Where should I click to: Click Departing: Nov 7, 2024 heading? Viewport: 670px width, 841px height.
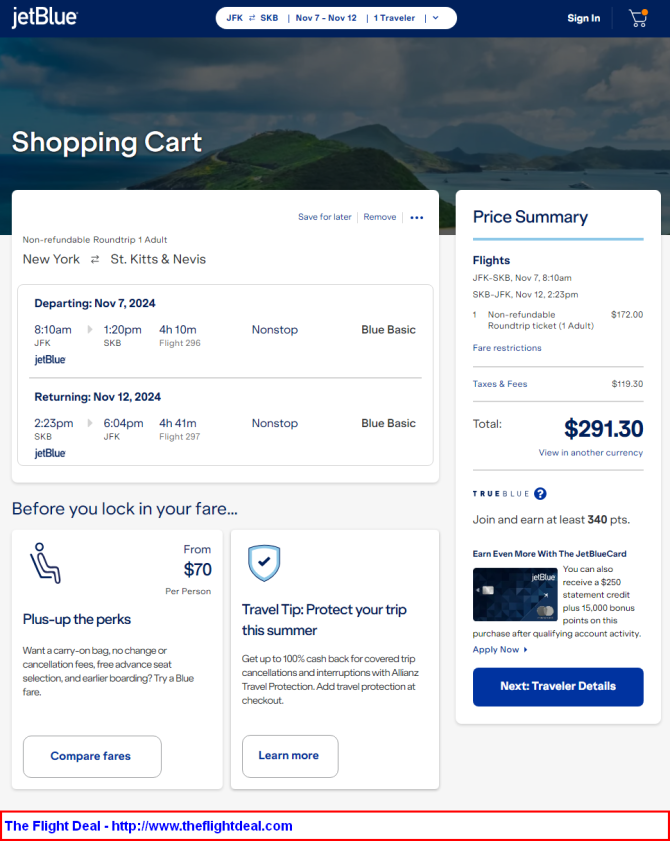[95, 303]
